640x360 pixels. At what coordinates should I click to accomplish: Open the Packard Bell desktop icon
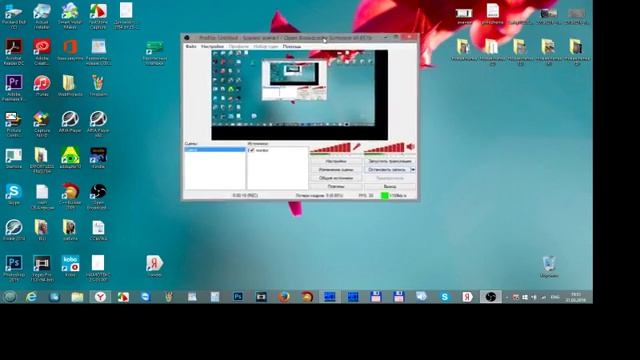[x=13, y=16]
